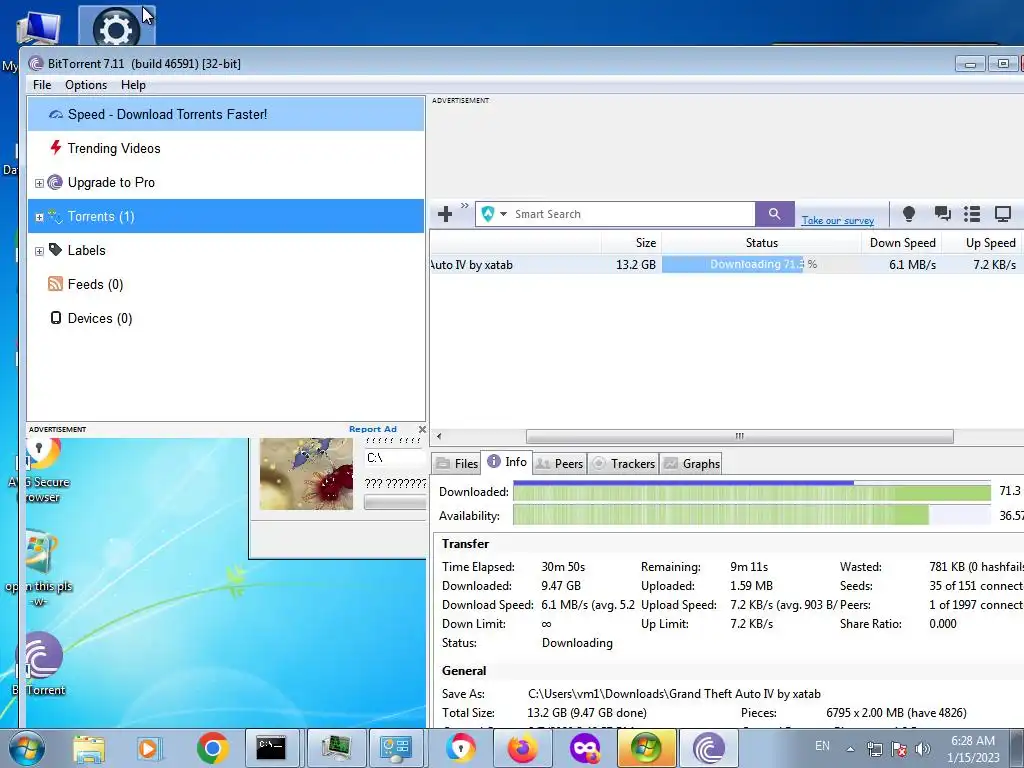This screenshot has width=1024, height=768.
Task: Sort by Size column header
Action: pos(631,243)
